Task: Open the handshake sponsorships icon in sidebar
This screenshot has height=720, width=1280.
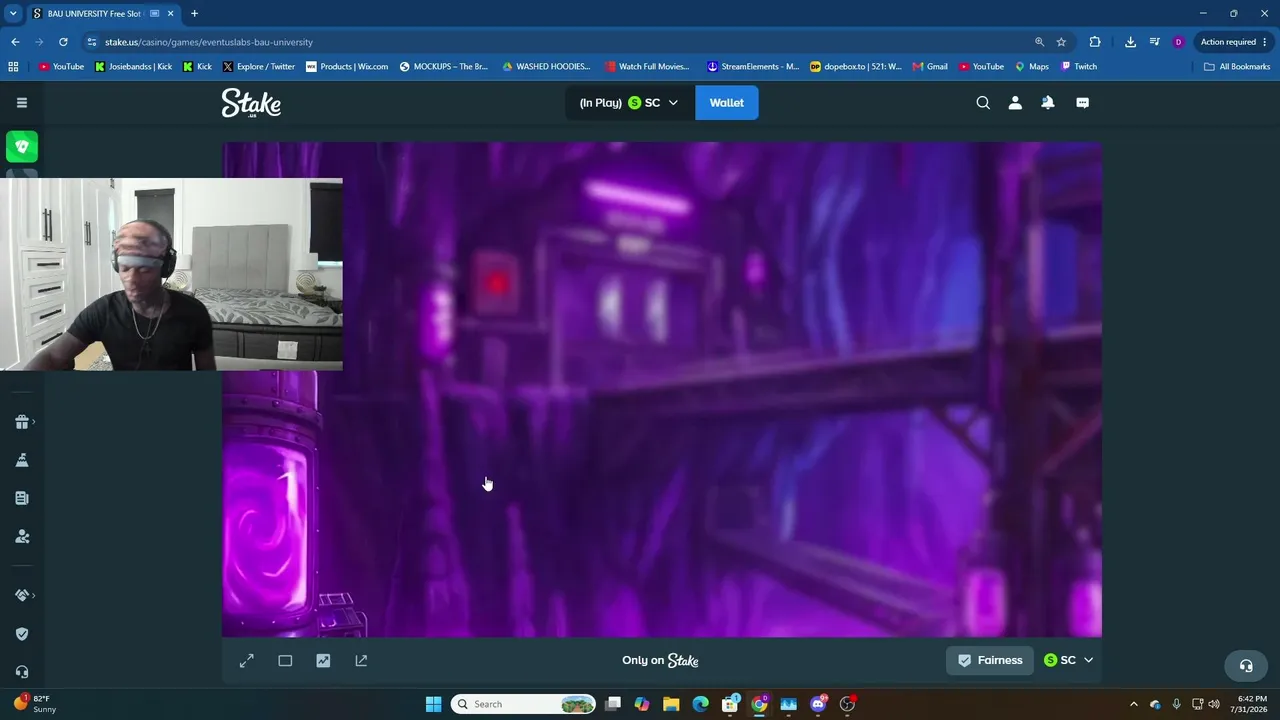Action: 22,595
